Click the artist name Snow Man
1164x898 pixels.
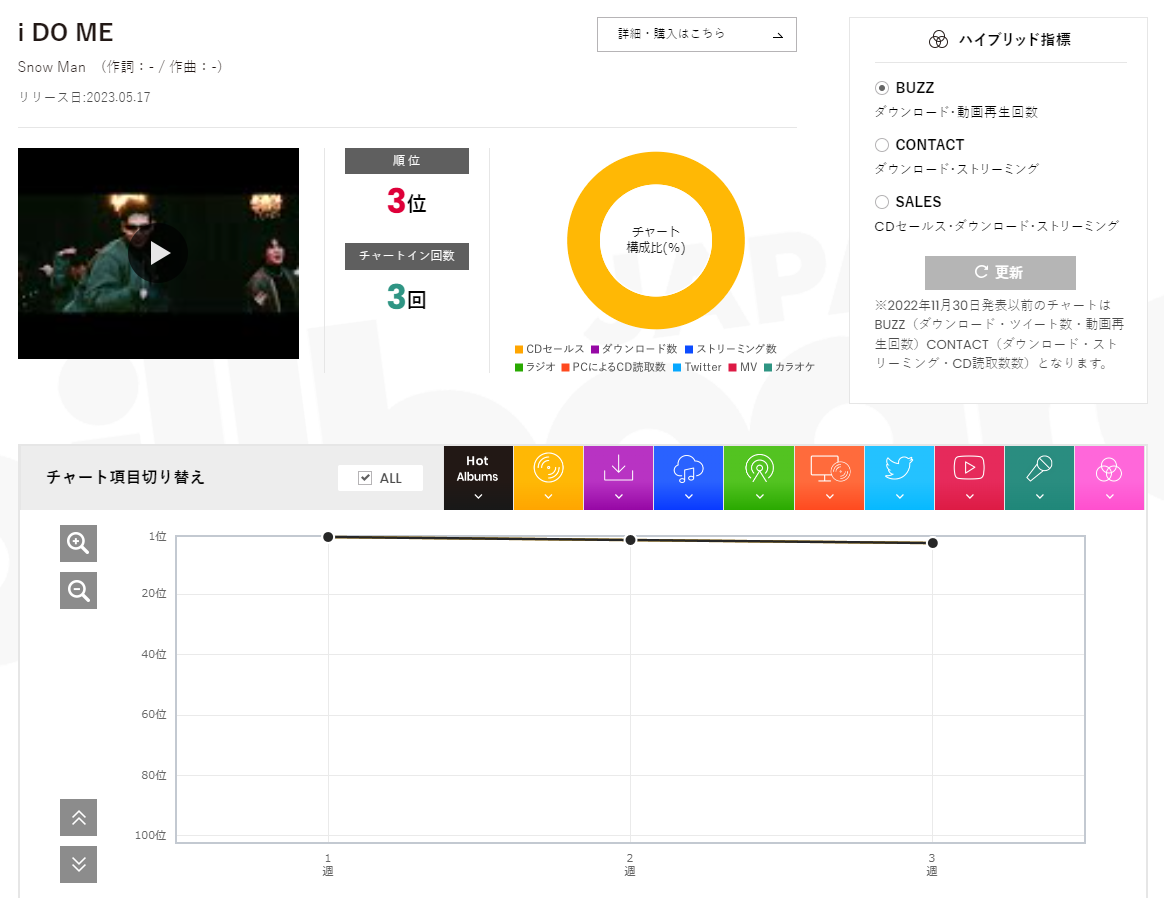(x=52, y=67)
